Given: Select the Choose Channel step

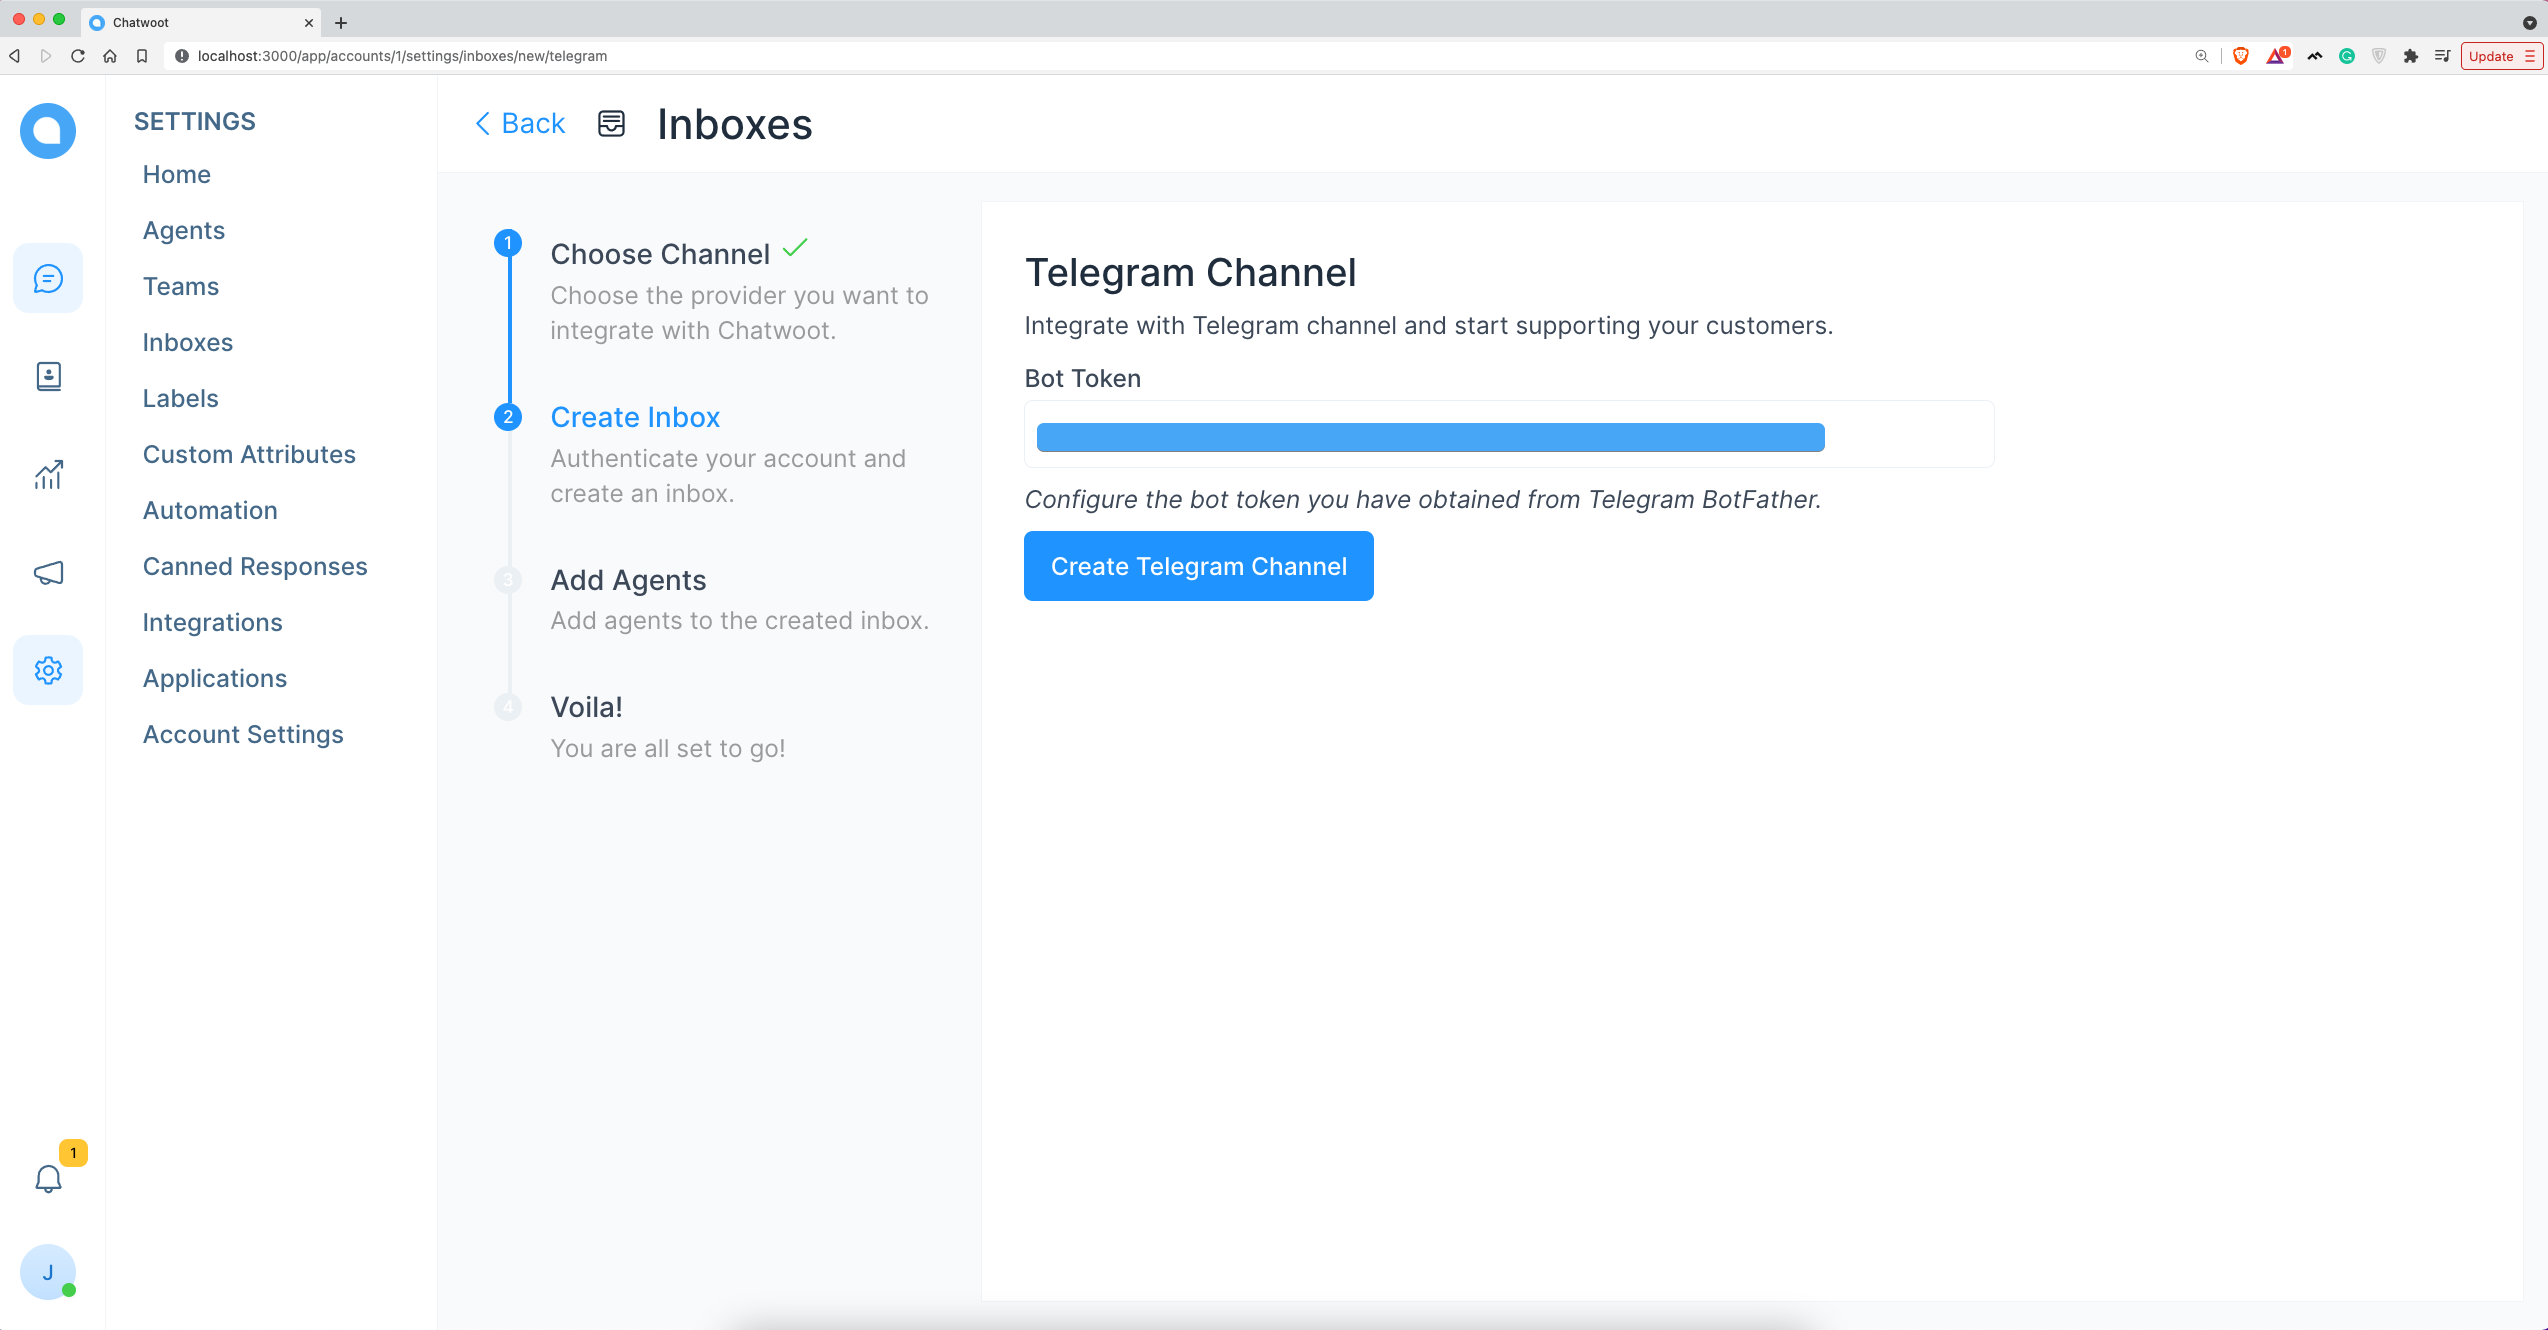Looking at the screenshot, I should pyautogui.click(x=660, y=254).
